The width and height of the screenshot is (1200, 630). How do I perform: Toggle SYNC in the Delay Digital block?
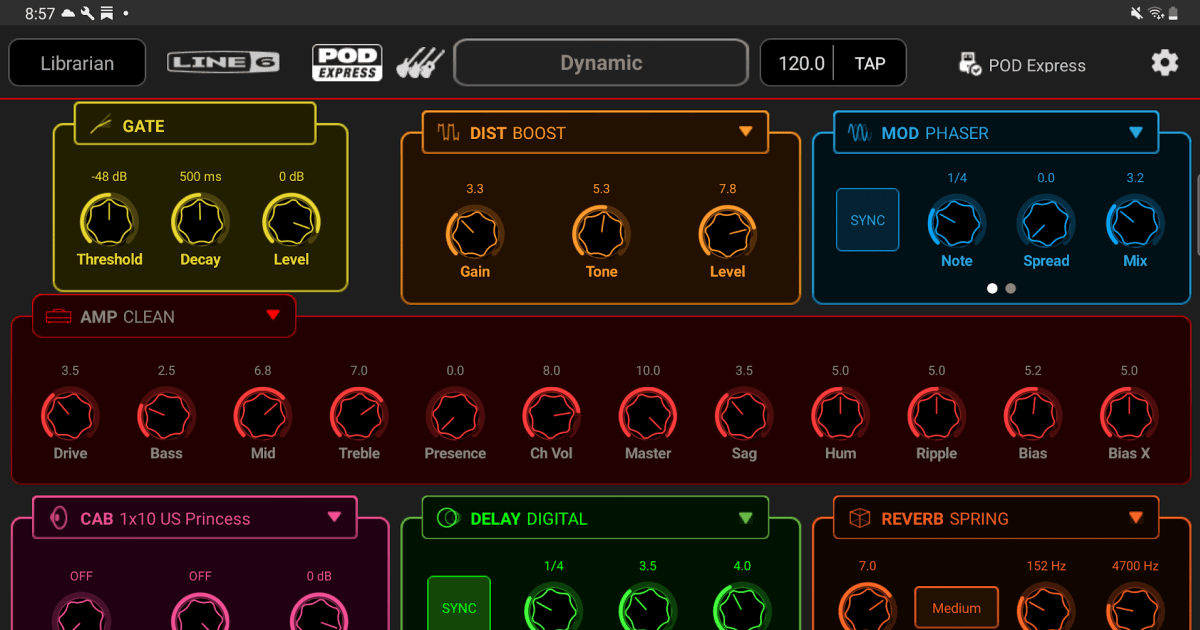(459, 604)
